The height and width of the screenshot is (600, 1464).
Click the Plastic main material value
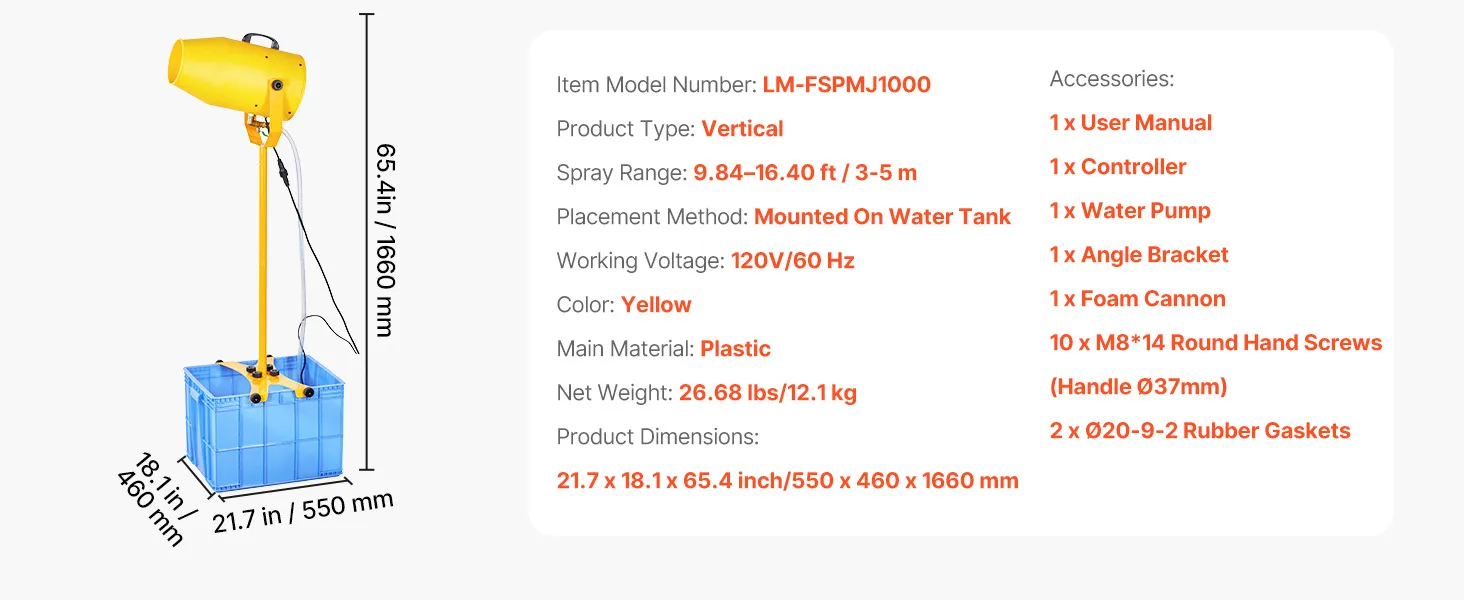pos(735,349)
